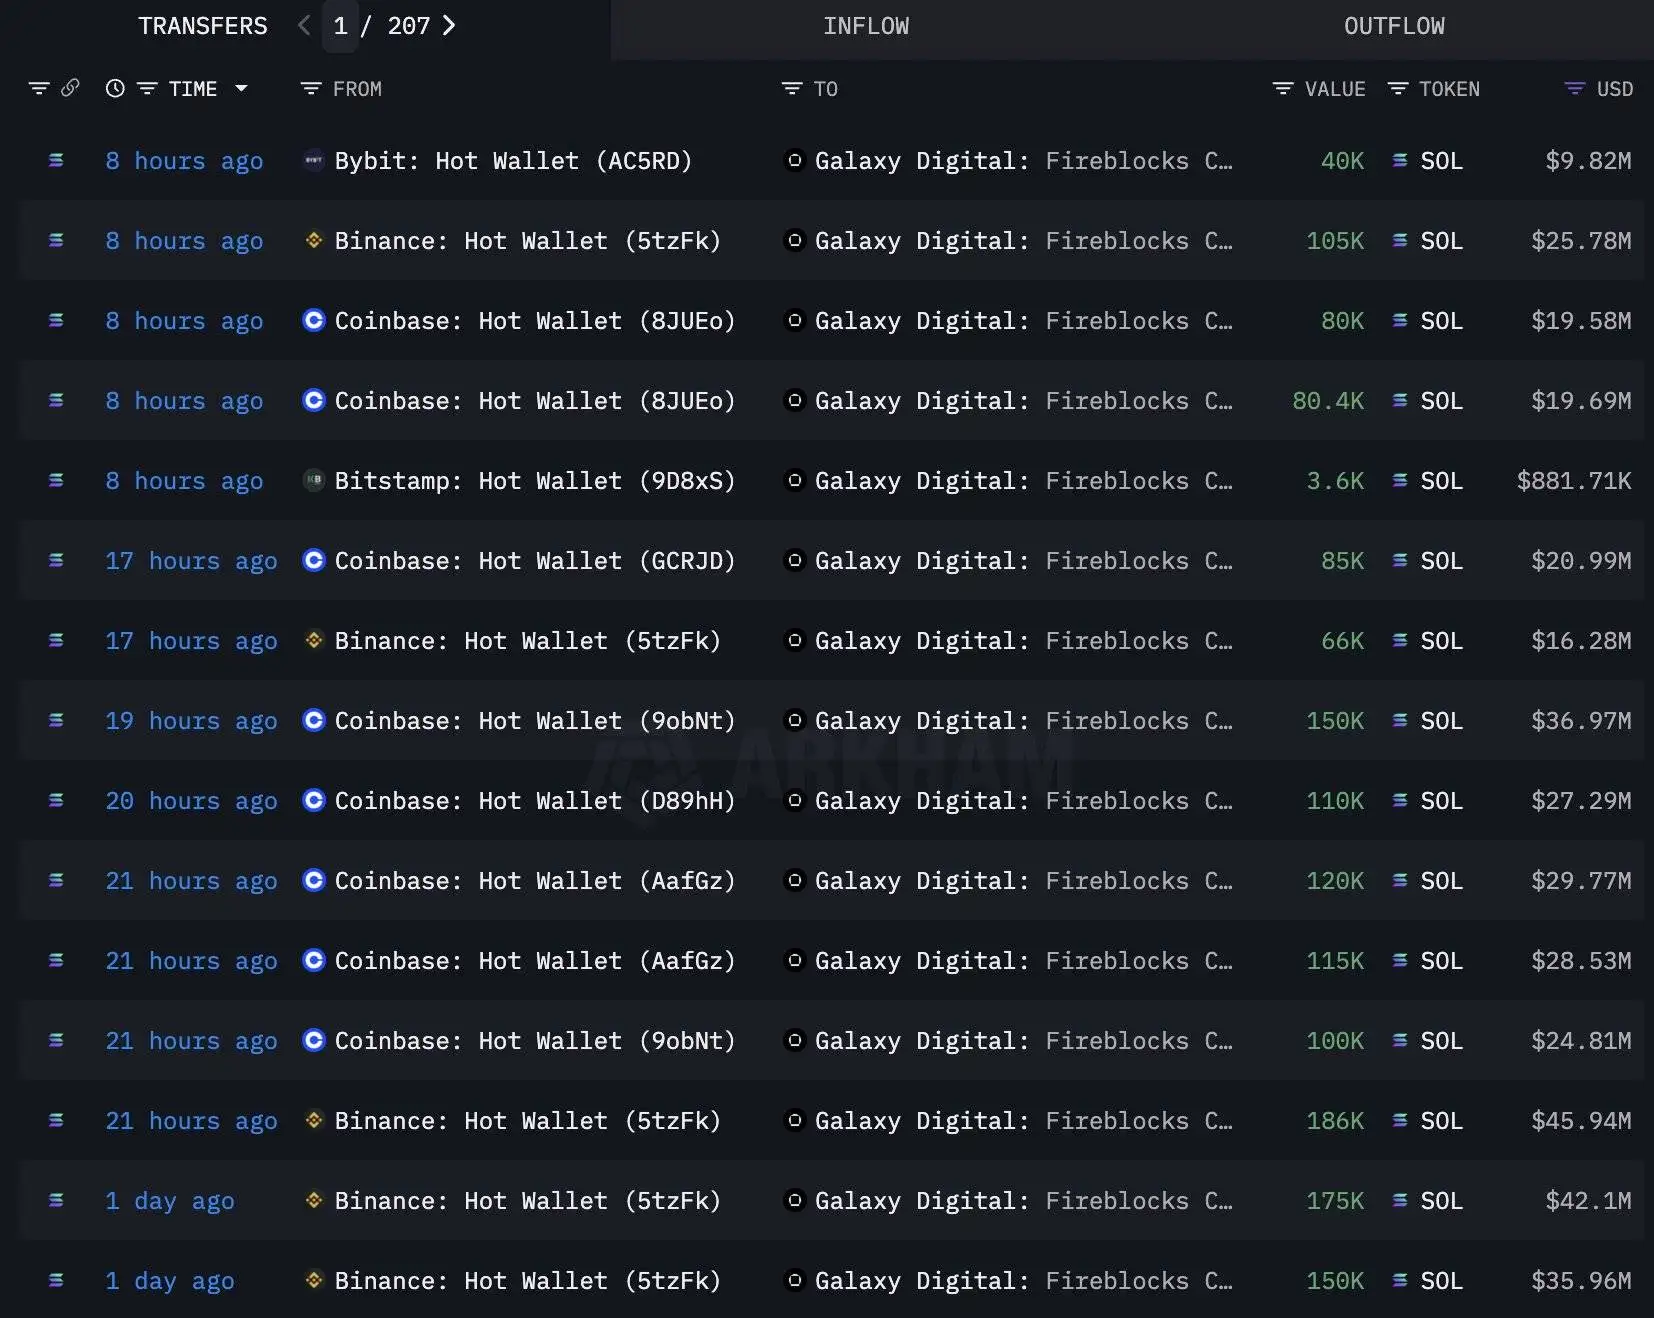The height and width of the screenshot is (1318, 1654).
Task: Click the page number 1 input field
Action: [x=340, y=27]
